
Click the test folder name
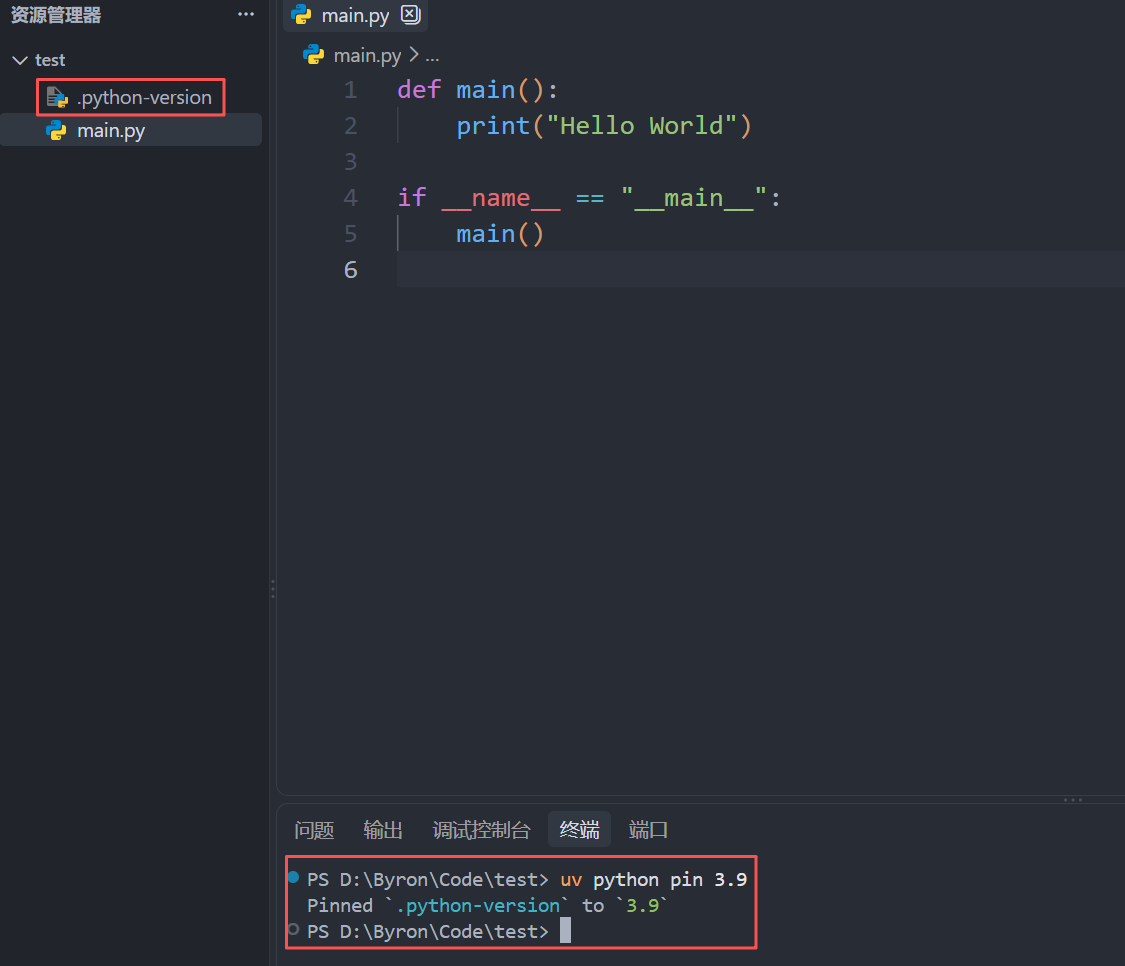(x=50, y=60)
